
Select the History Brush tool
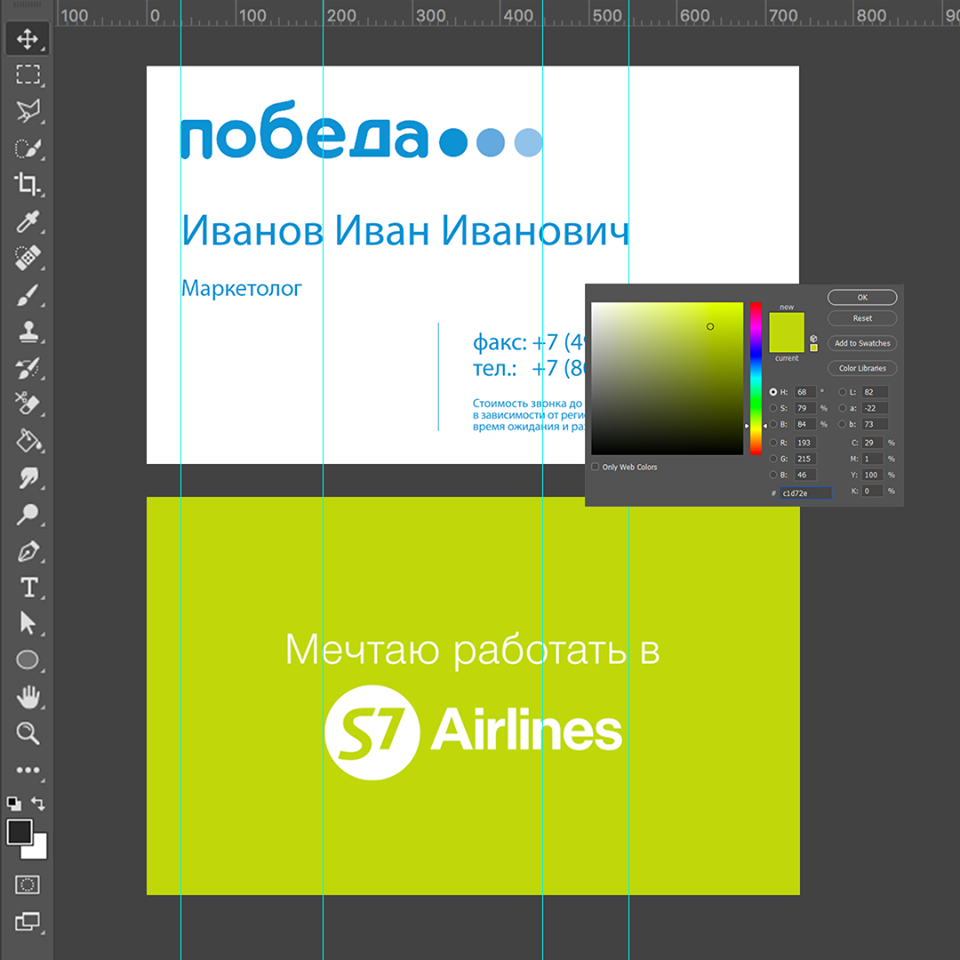tap(27, 368)
